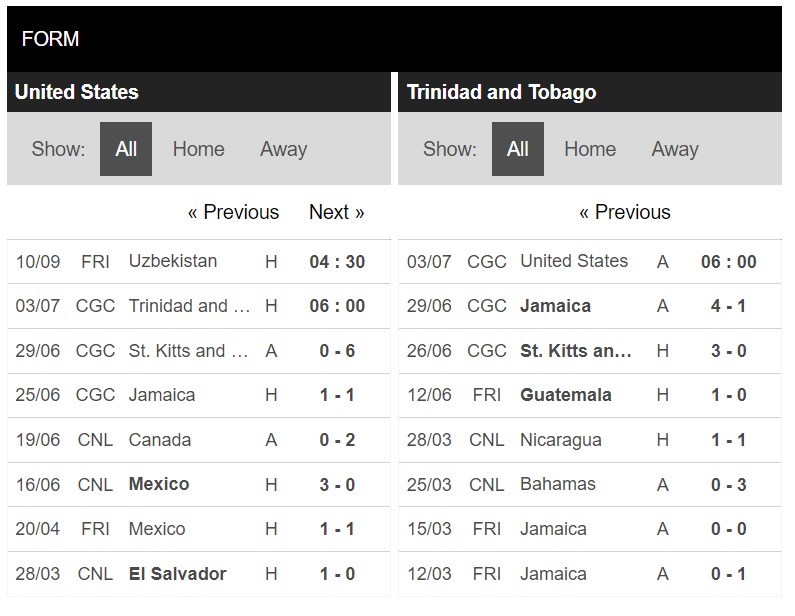795x616 pixels.
Task: Go to United States Next » matches
Action: coord(337,212)
